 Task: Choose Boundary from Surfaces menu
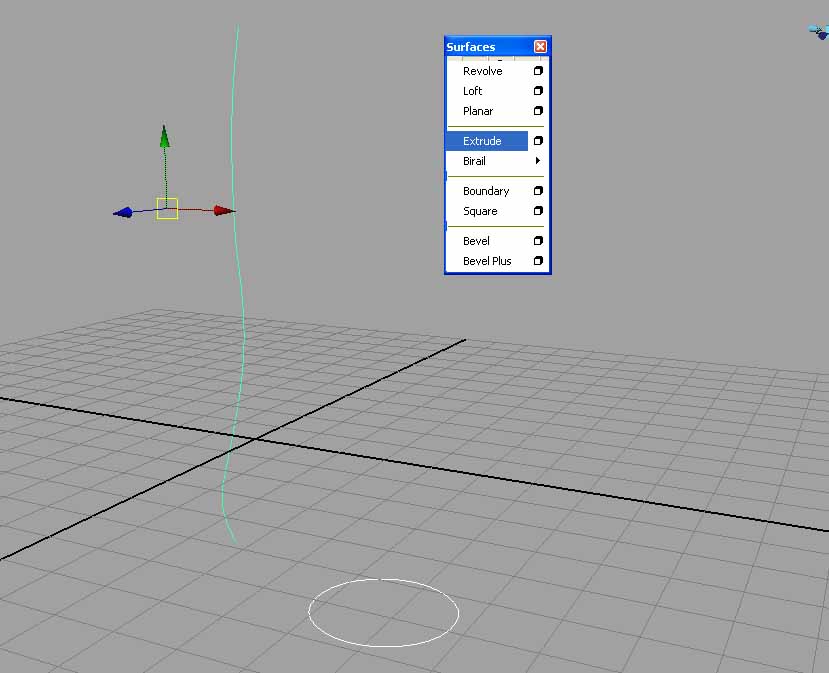pyautogui.click(x=486, y=191)
